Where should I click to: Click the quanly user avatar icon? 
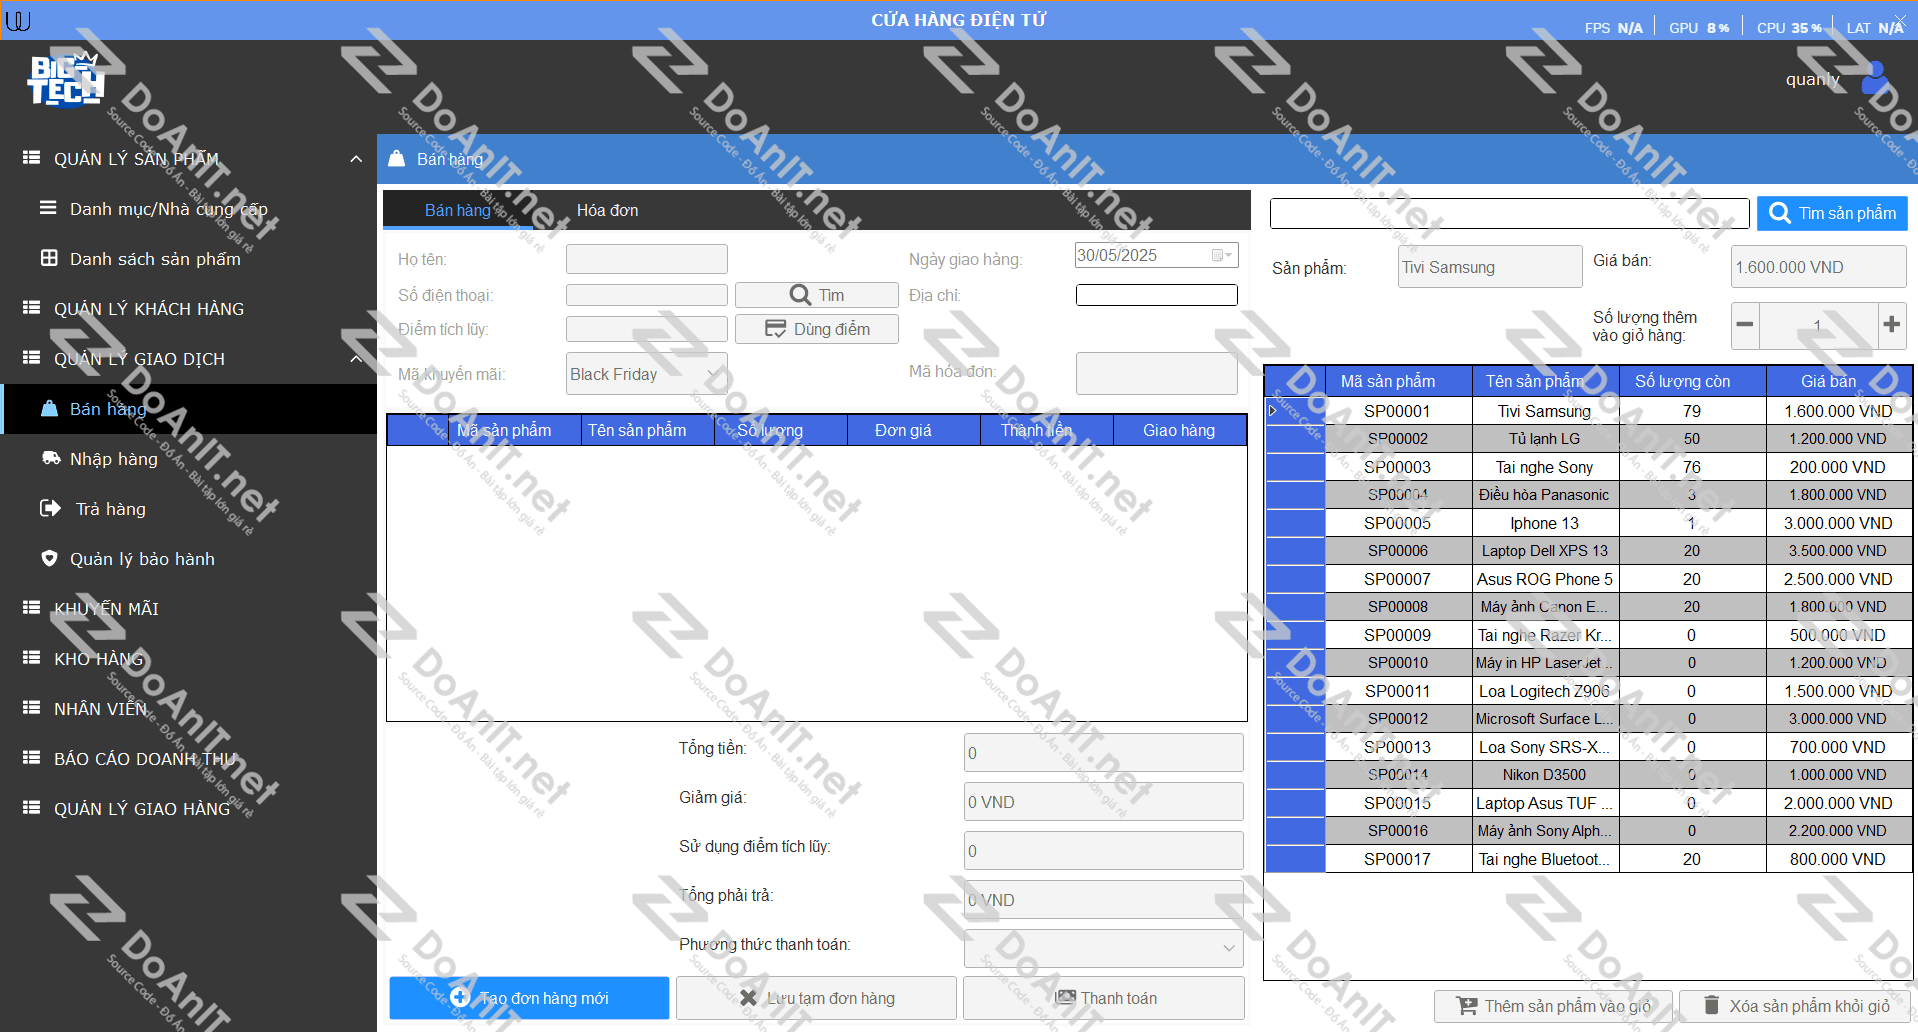click(1874, 79)
